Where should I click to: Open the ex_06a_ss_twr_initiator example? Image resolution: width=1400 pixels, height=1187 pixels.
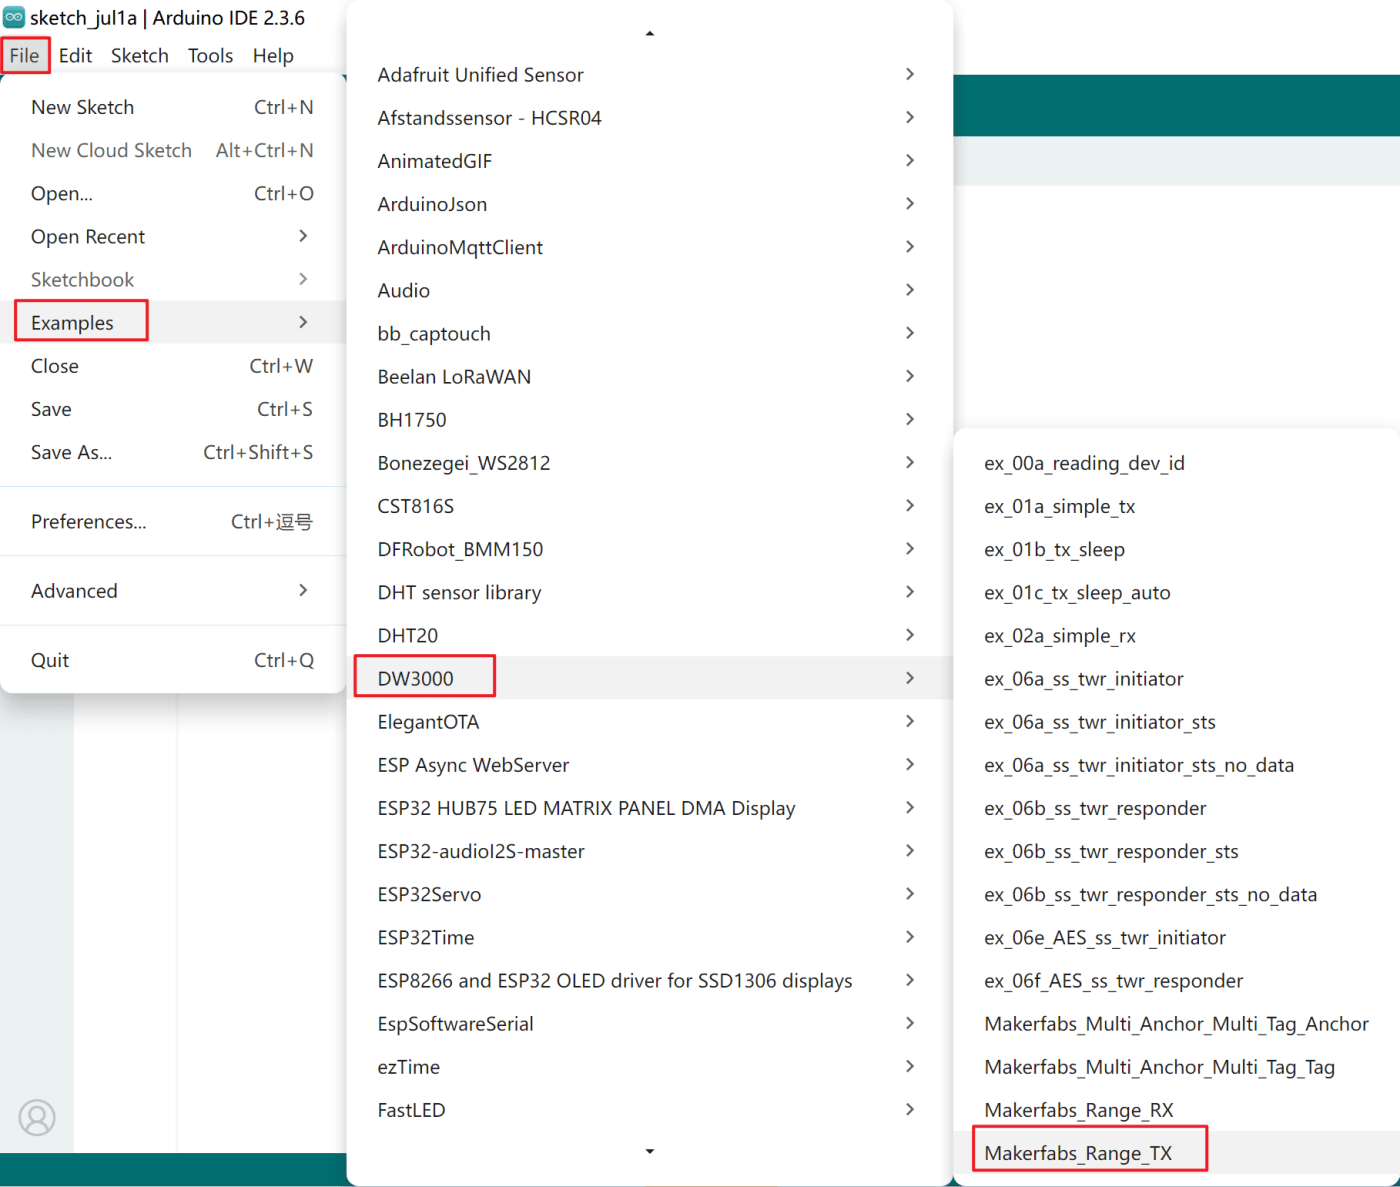pos(1177,679)
